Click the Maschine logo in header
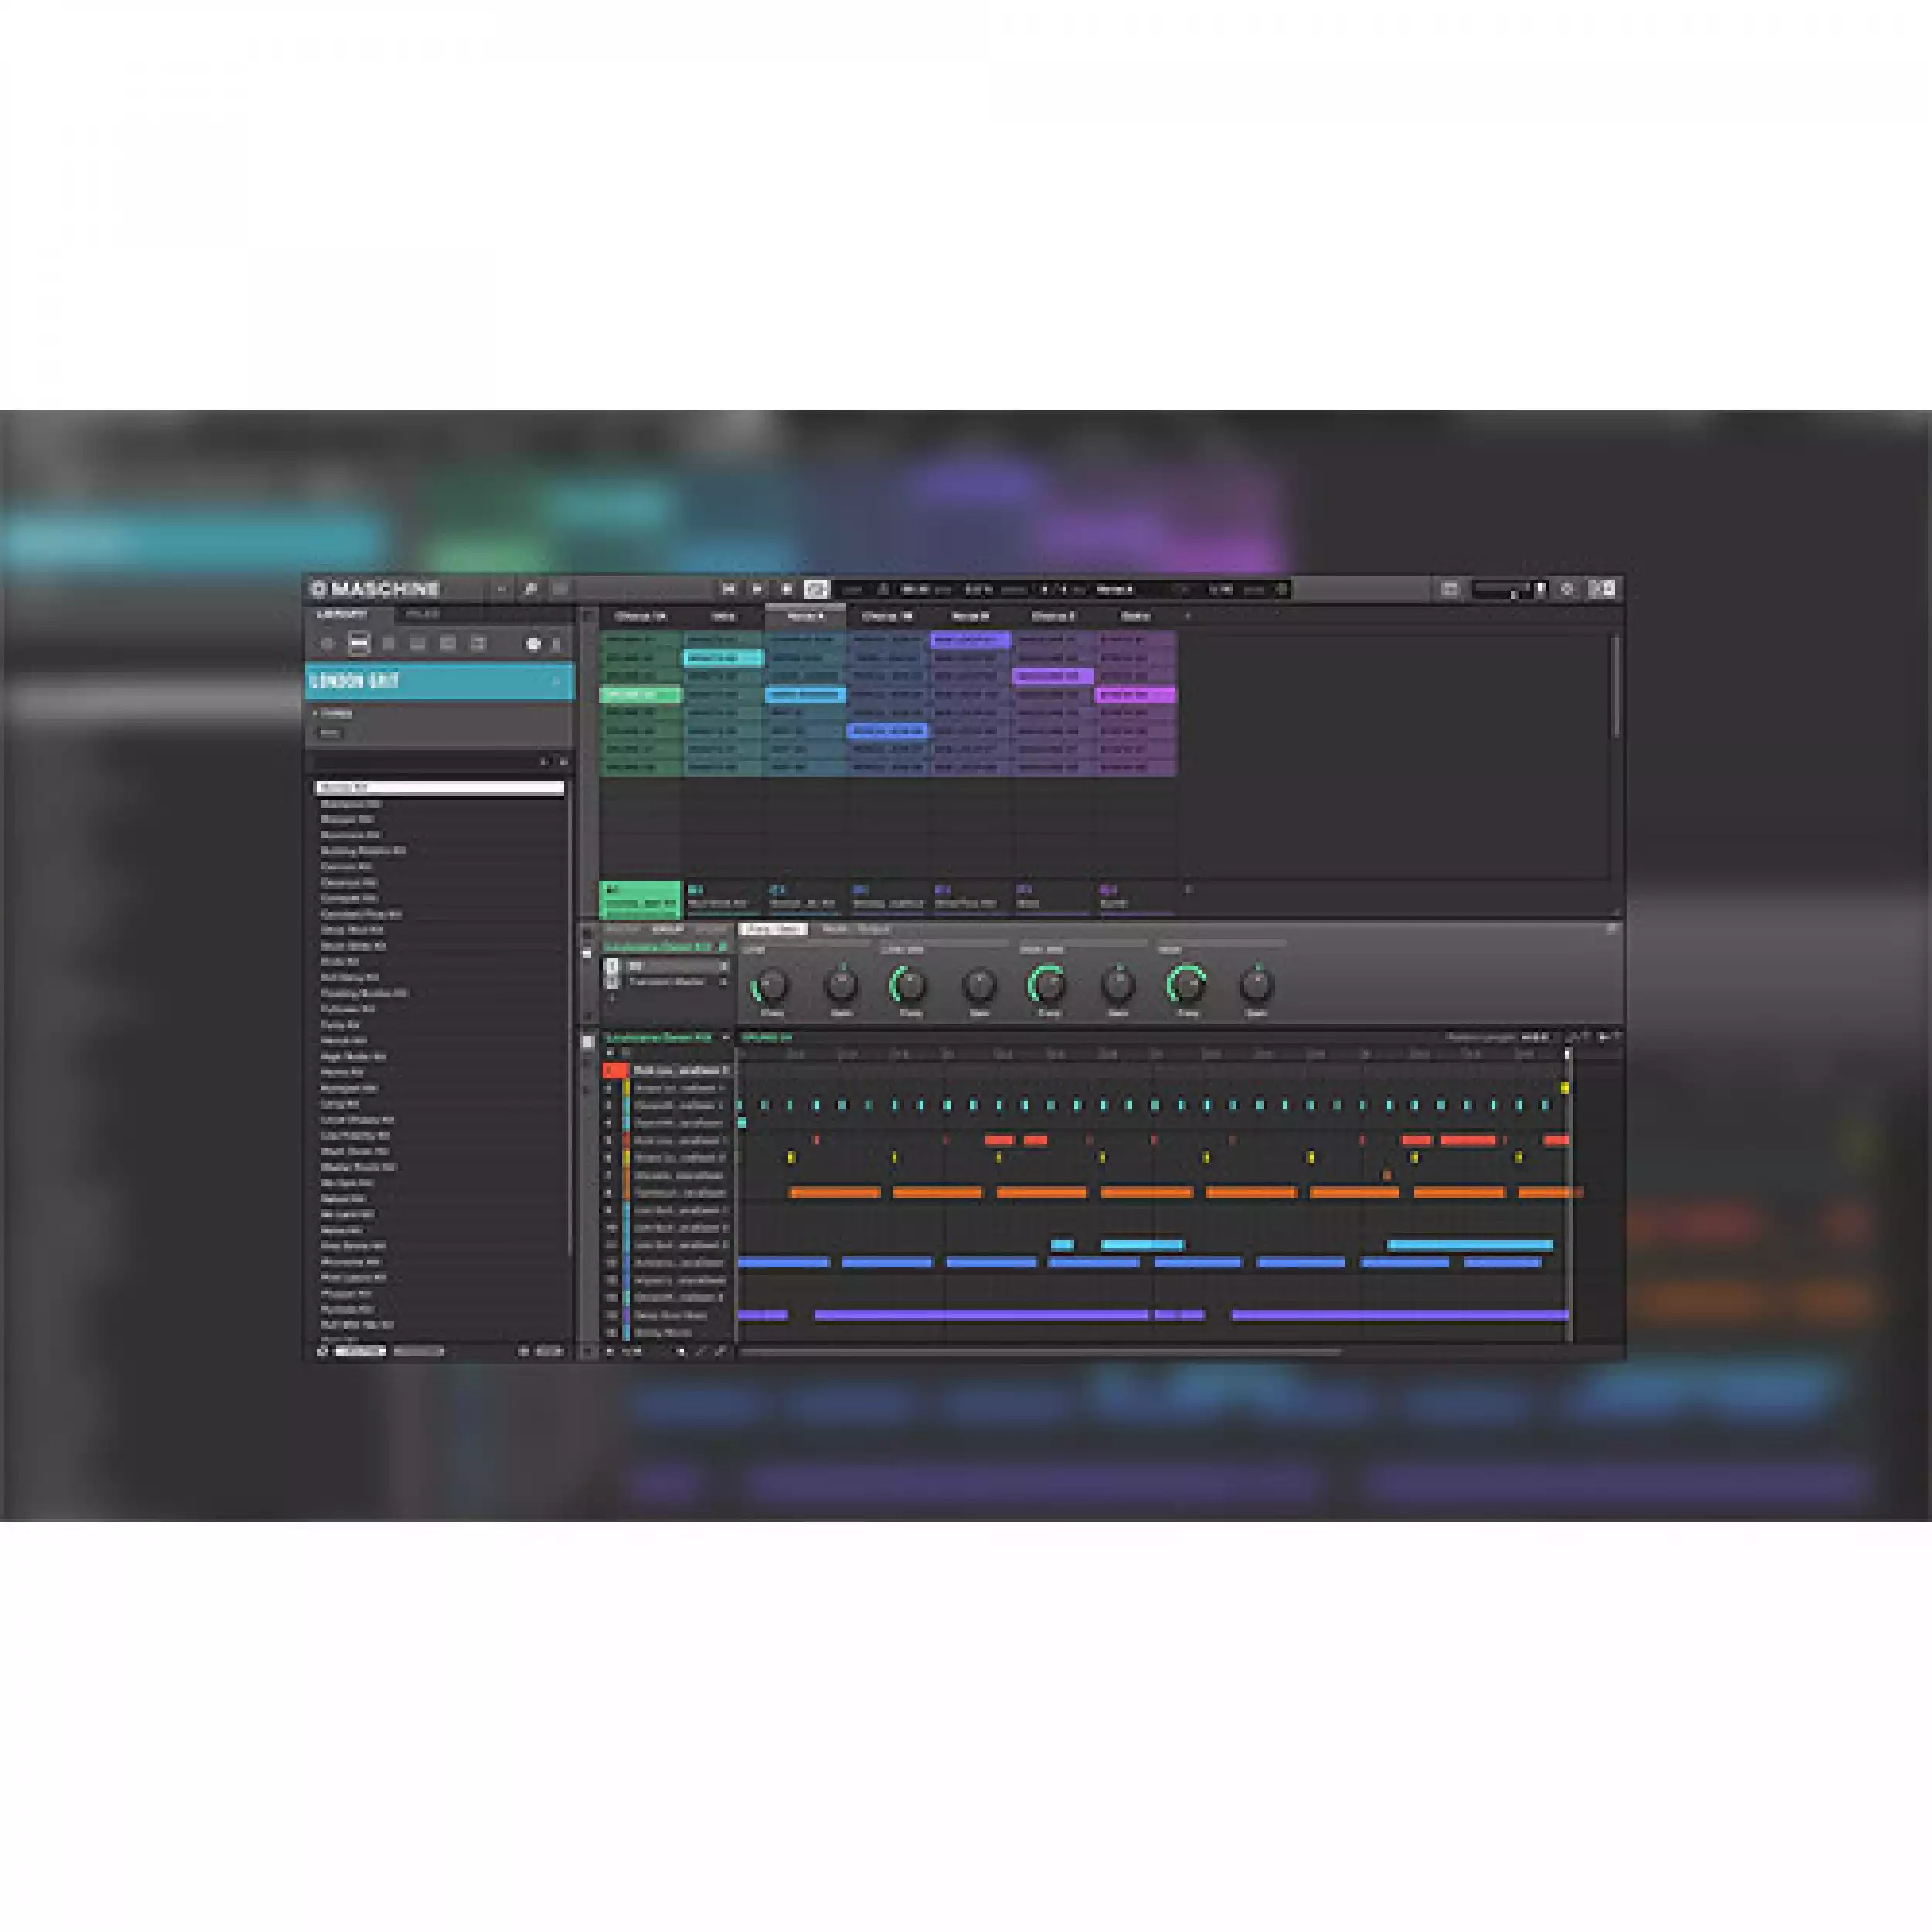The width and height of the screenshot is (1932, 1932). [x=376, y=588]
